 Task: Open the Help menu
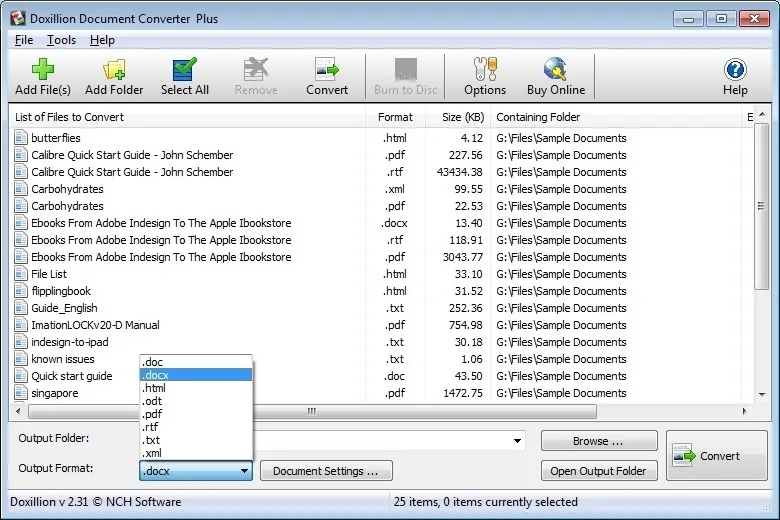pyautogui.click(x=102, y=40)
